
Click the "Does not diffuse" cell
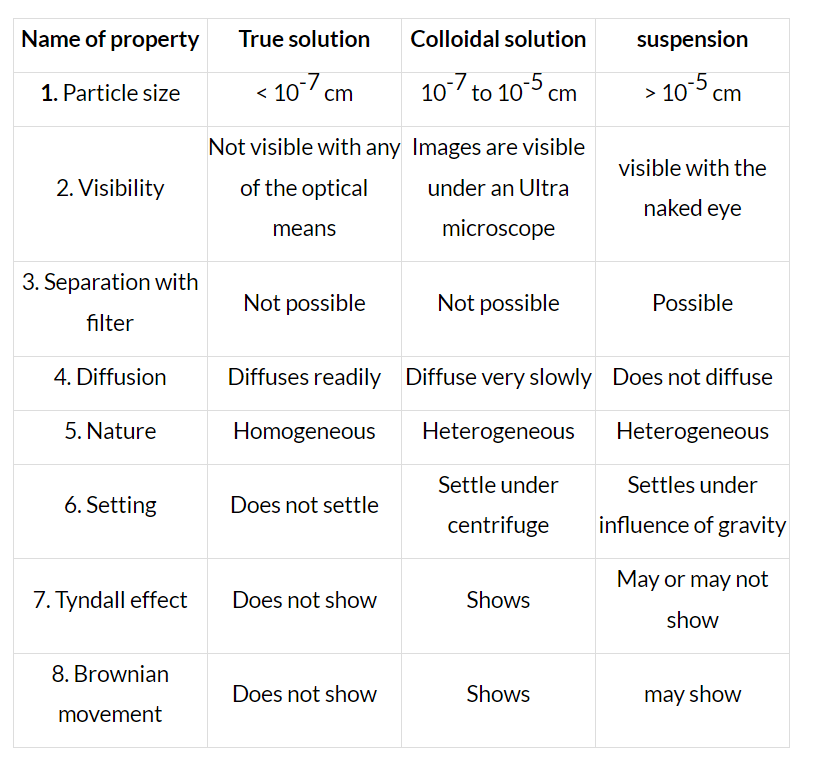click(692, 377)
